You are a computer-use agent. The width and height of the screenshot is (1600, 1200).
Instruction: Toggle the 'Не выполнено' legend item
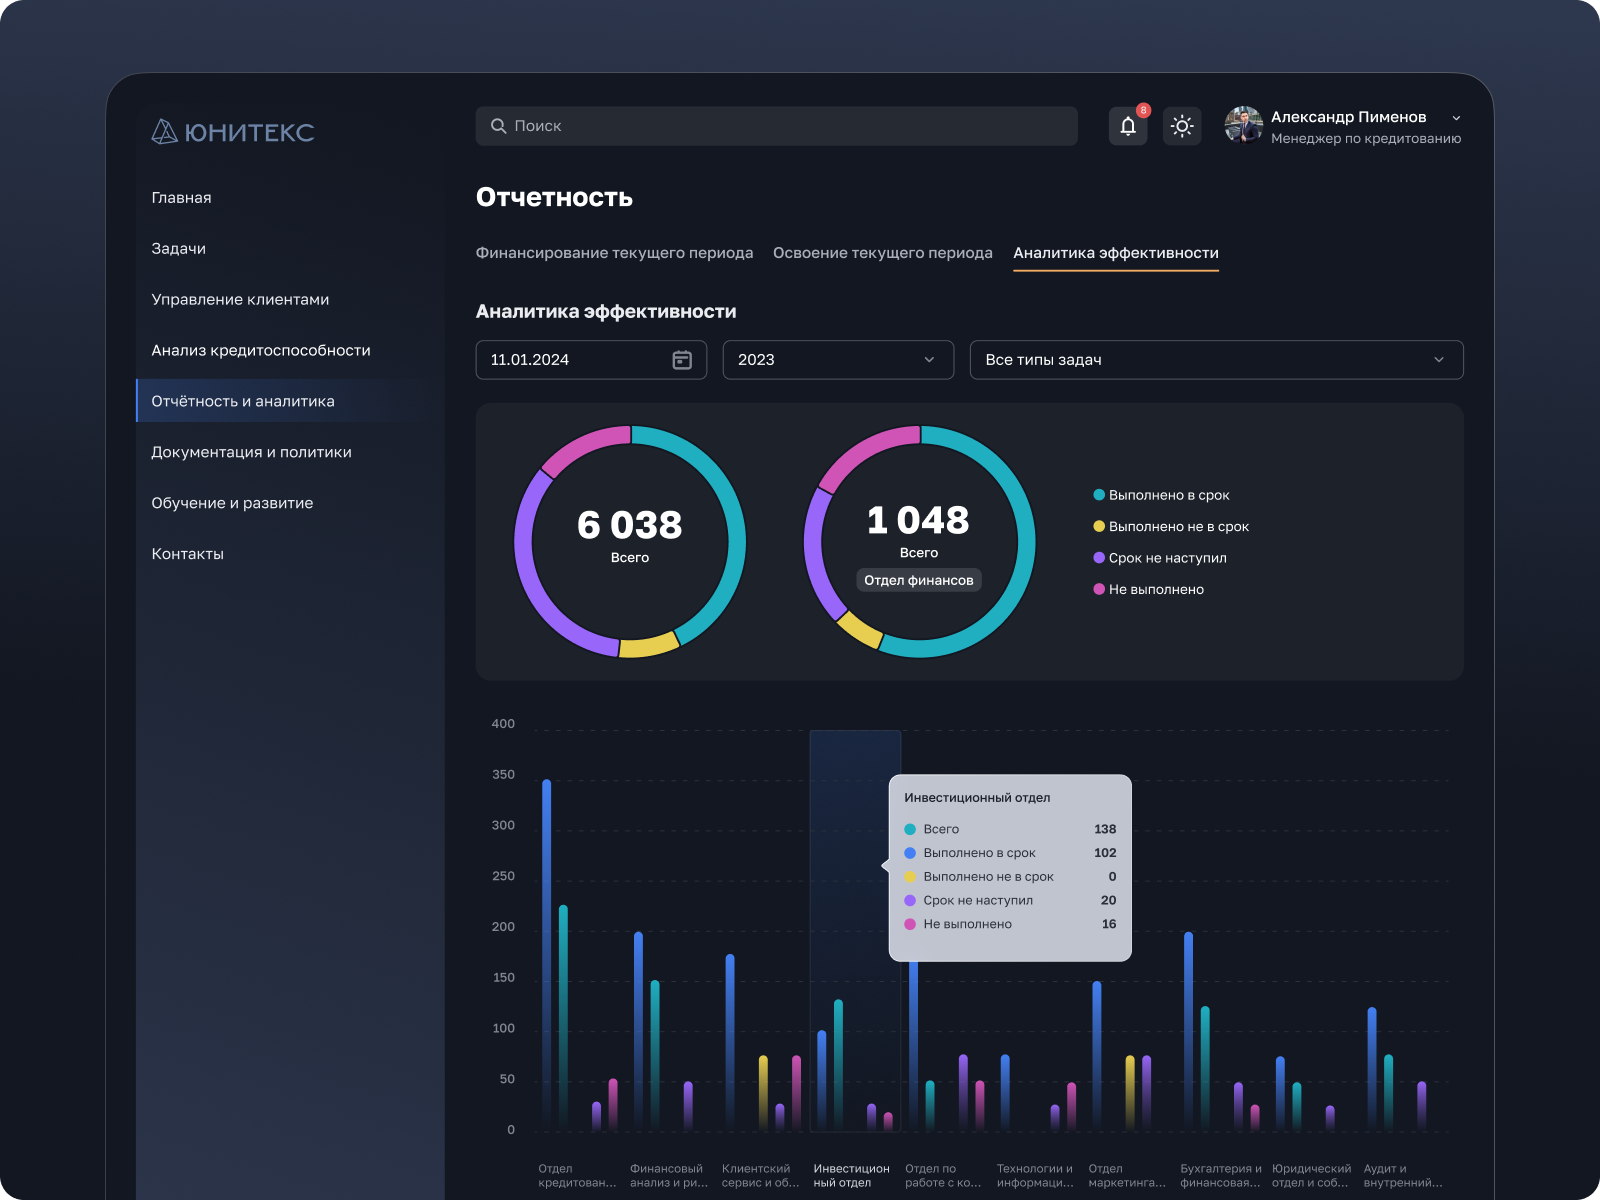point(1155,589)
